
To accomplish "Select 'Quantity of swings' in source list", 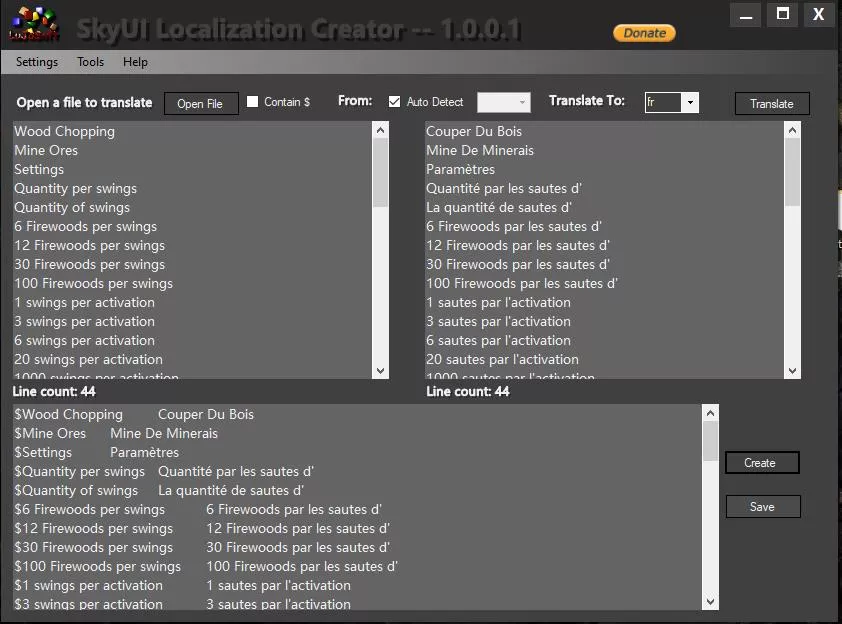I will 72,207.
